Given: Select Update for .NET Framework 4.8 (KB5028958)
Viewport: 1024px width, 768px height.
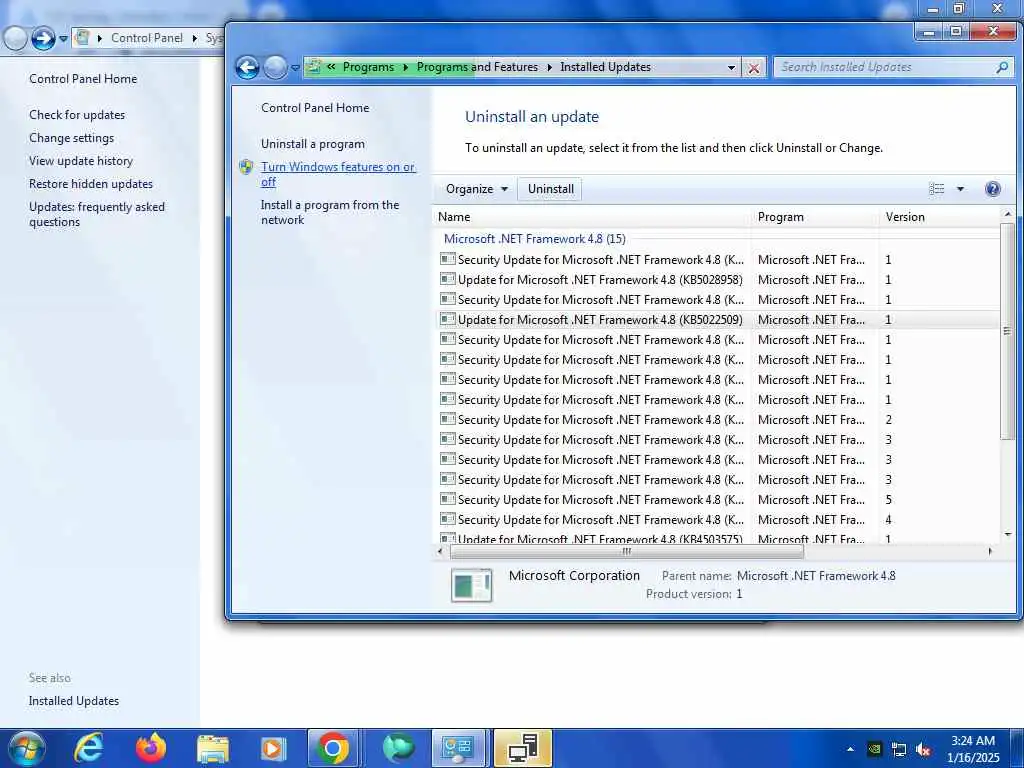Looking at the screenshot, I should tap(716, 280).
